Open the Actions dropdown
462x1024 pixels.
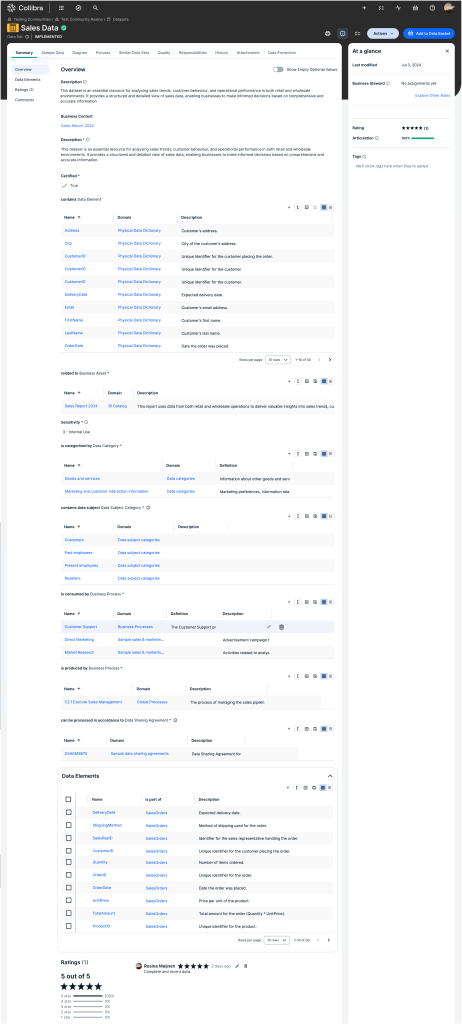tap(383, 33)
